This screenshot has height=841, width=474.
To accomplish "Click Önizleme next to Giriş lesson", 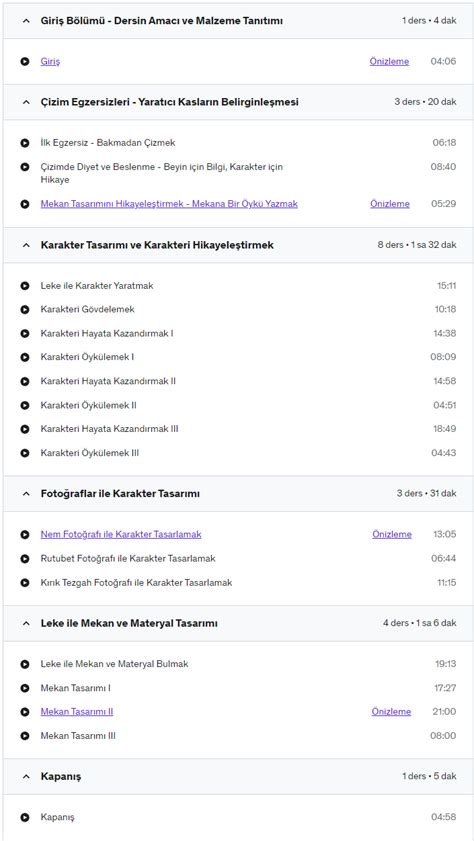I will click(x=389, y=62).
